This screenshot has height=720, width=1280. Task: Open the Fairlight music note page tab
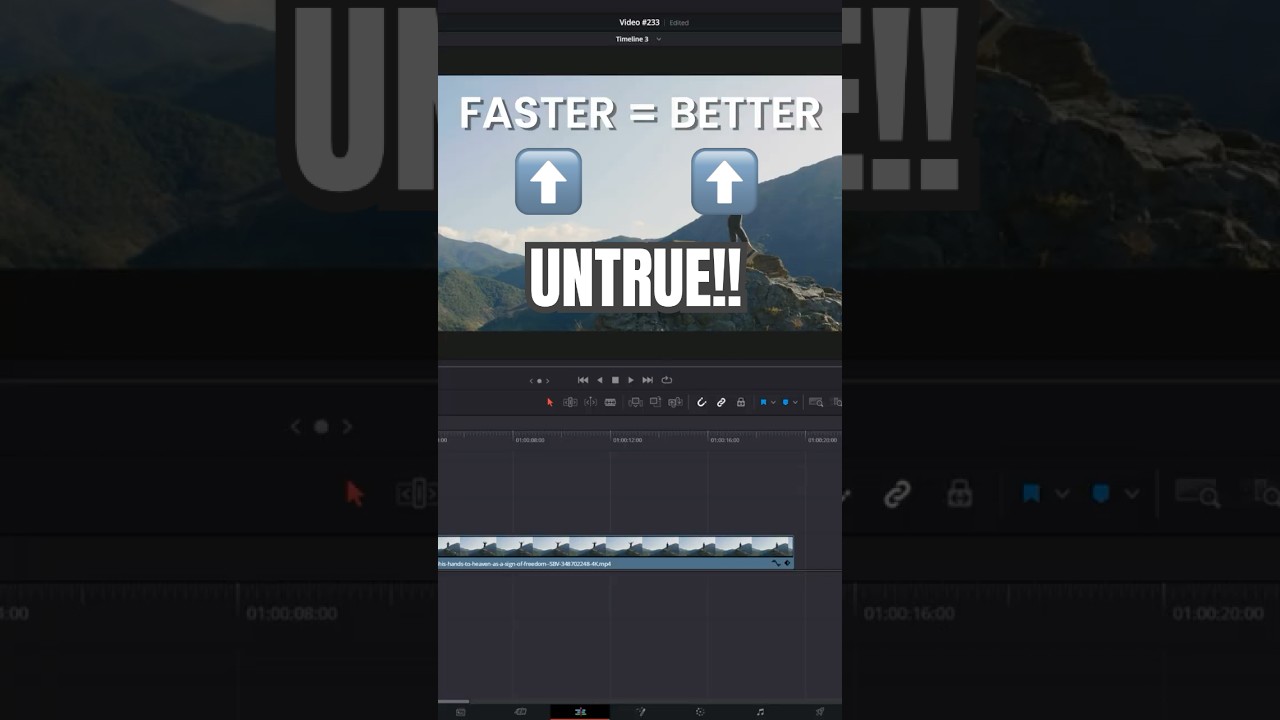[x=760, y=712]
